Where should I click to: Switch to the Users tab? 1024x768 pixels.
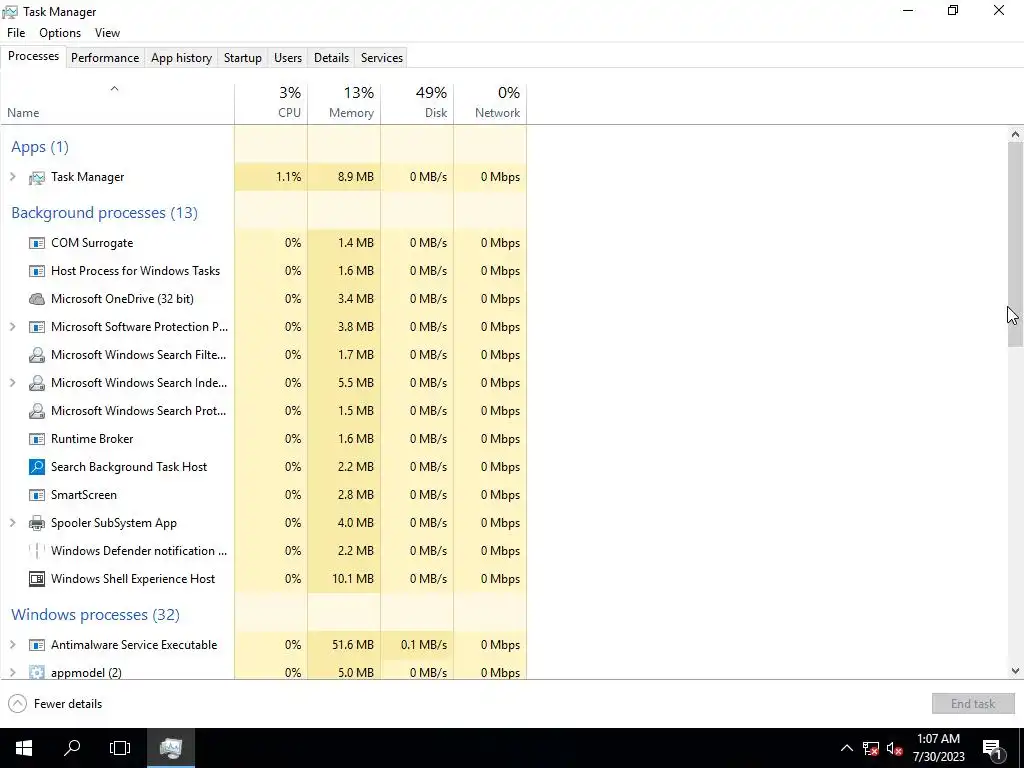pos(288,57)
